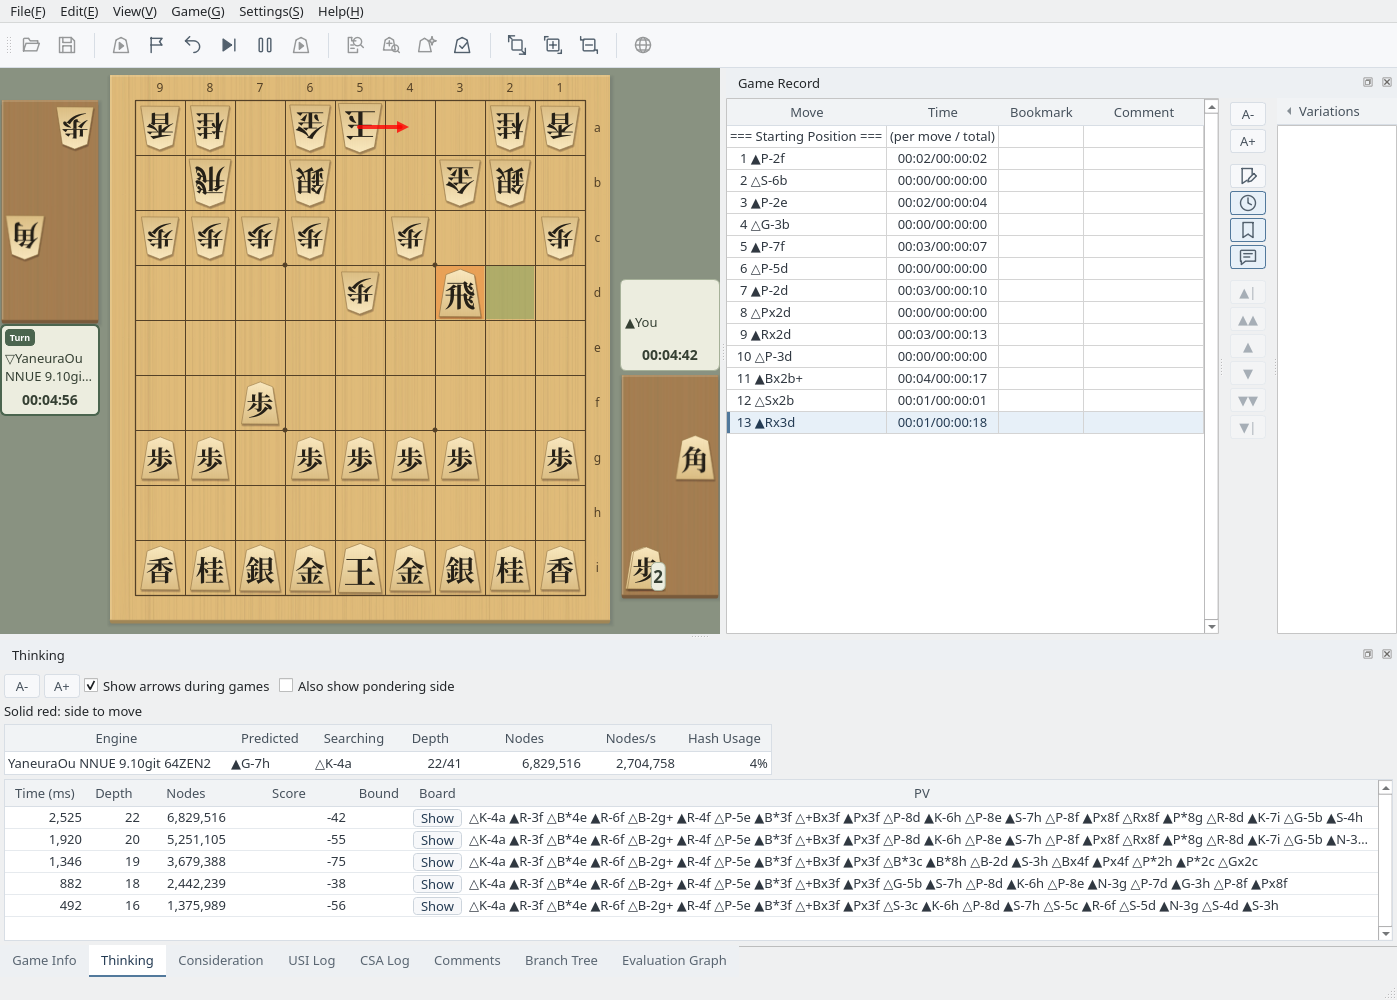Resign using the flag toolbar icon
The image size is (1397, 1000).
pyautogui.click(x=157, y=45)
